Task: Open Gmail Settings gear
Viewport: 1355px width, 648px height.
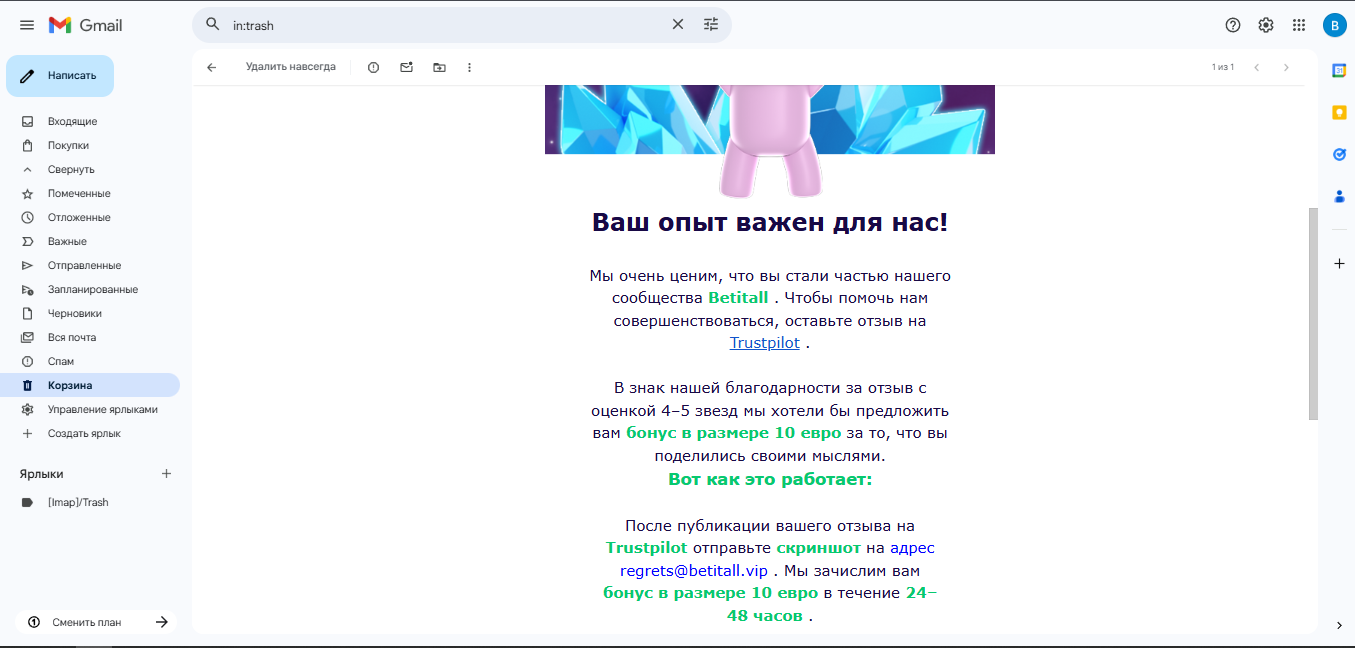Action: coord(1265,25)
